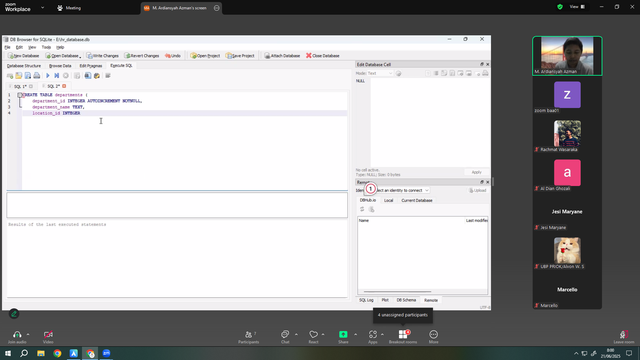Open Zoom Apps
This screenshot has width=640, height=360.
click(x=373, y=337)
